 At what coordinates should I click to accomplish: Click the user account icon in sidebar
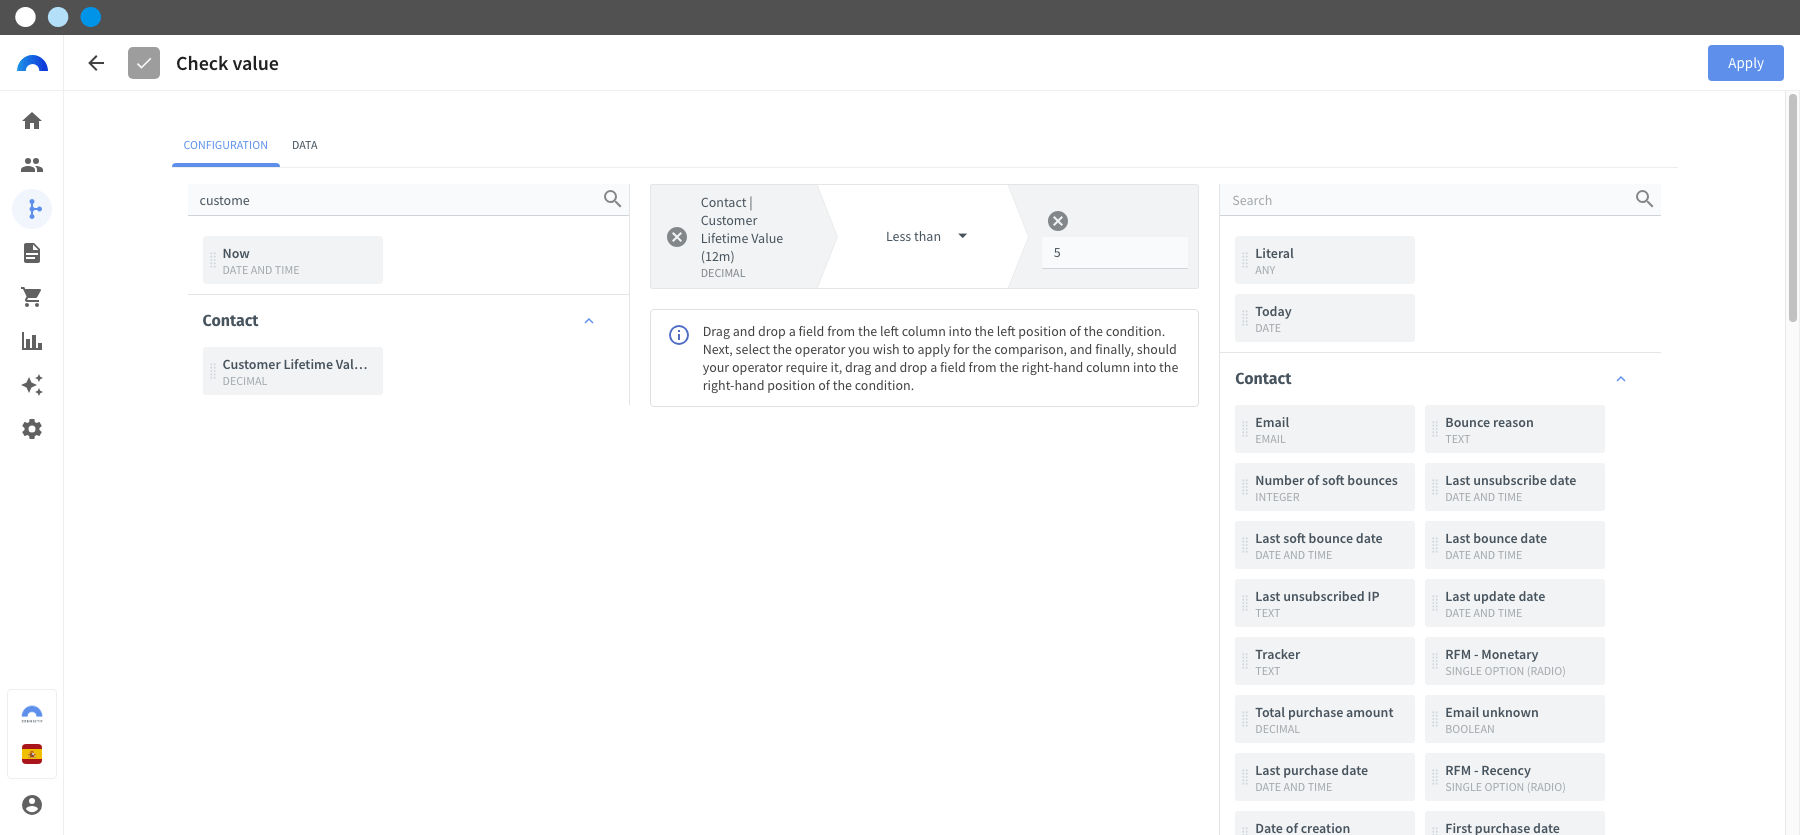pos(32,805)
